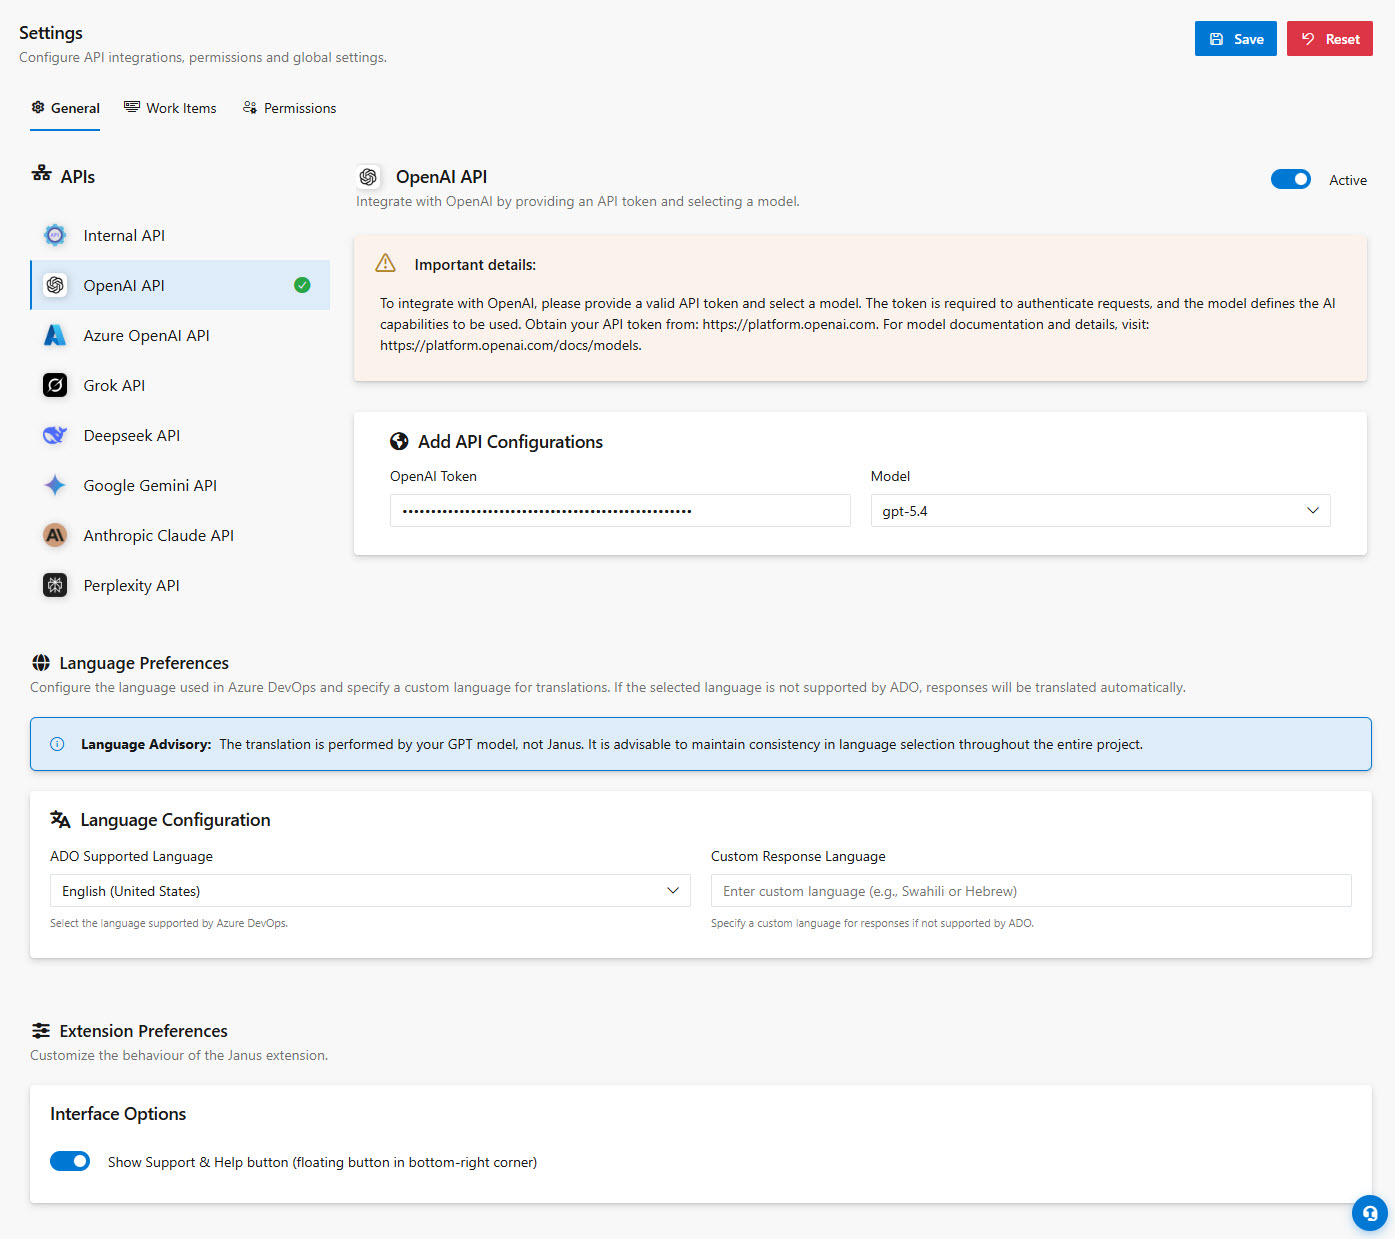The width and height of the screenshot is (1395, 1239).
Task: Expand the Model selection chevron
Action: (x=1312, y=510)
